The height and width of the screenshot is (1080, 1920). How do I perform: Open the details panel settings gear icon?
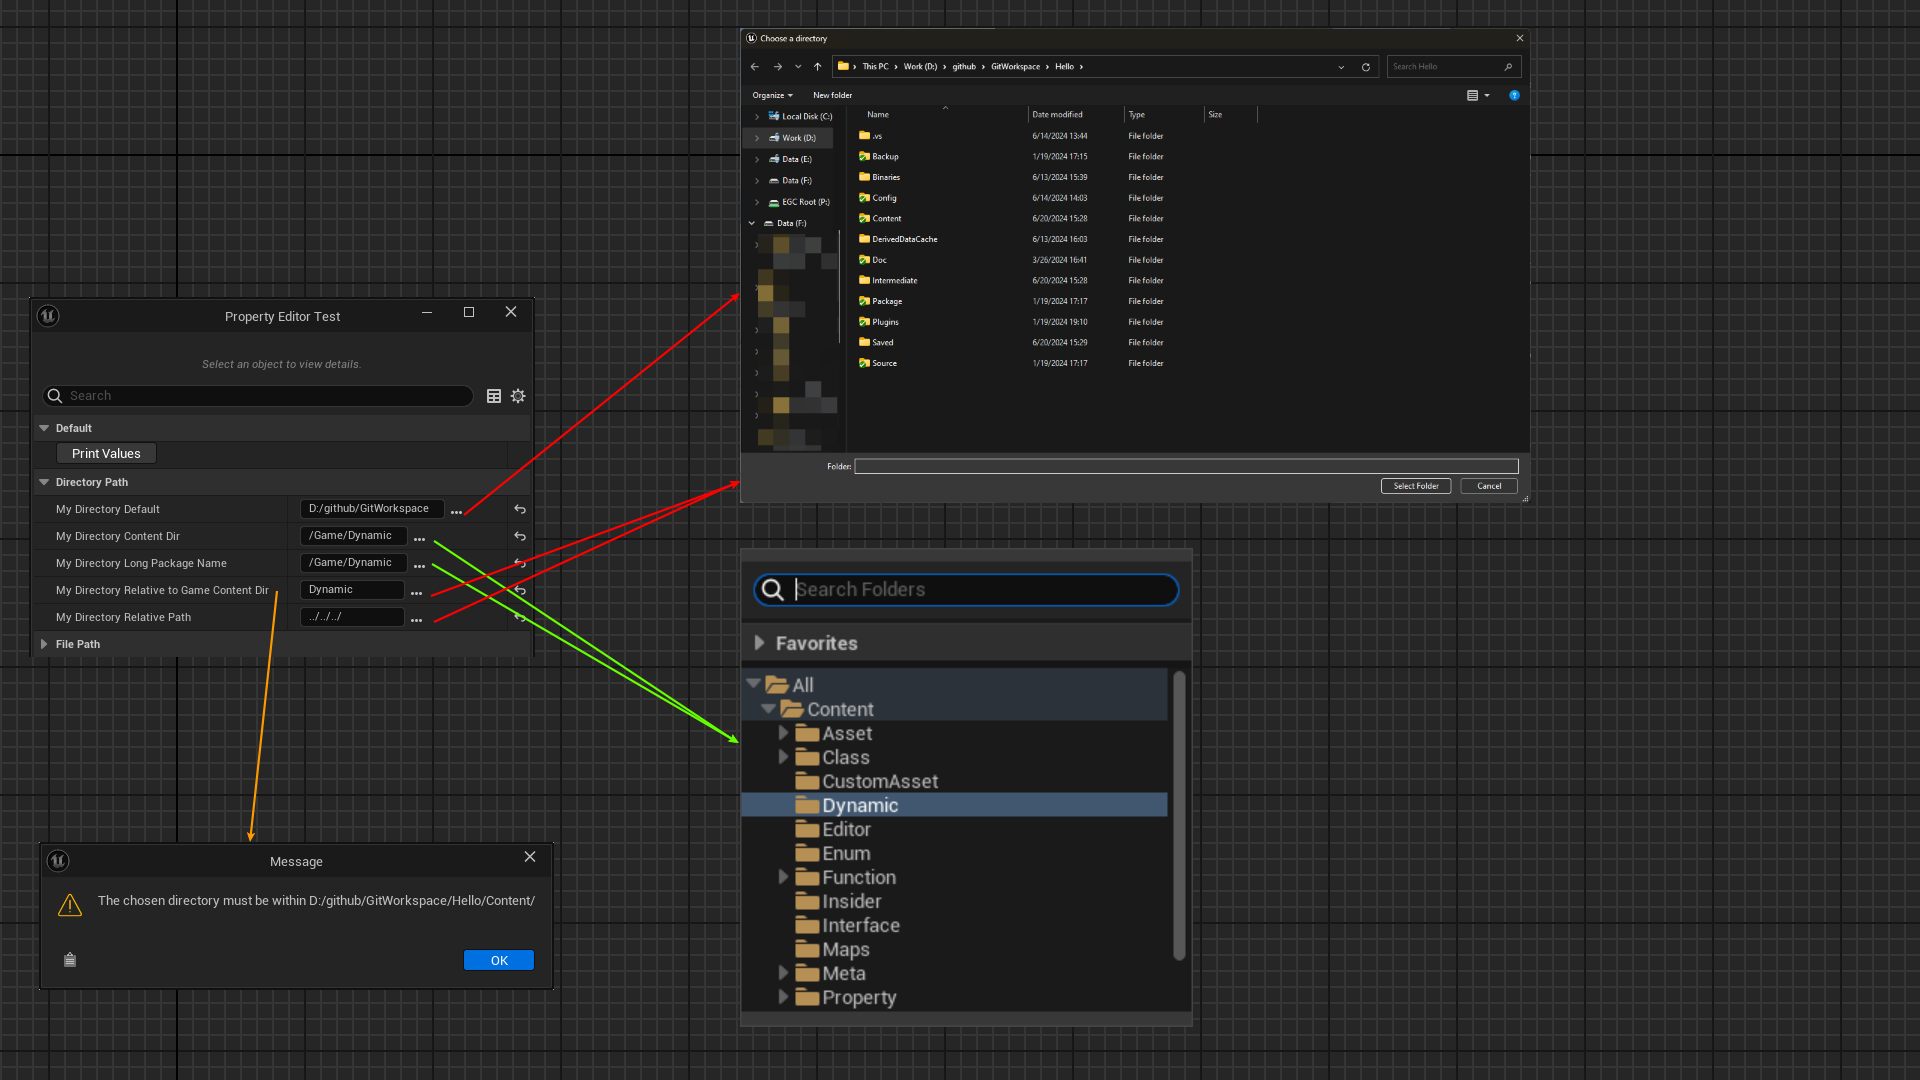tap(518, 396)
